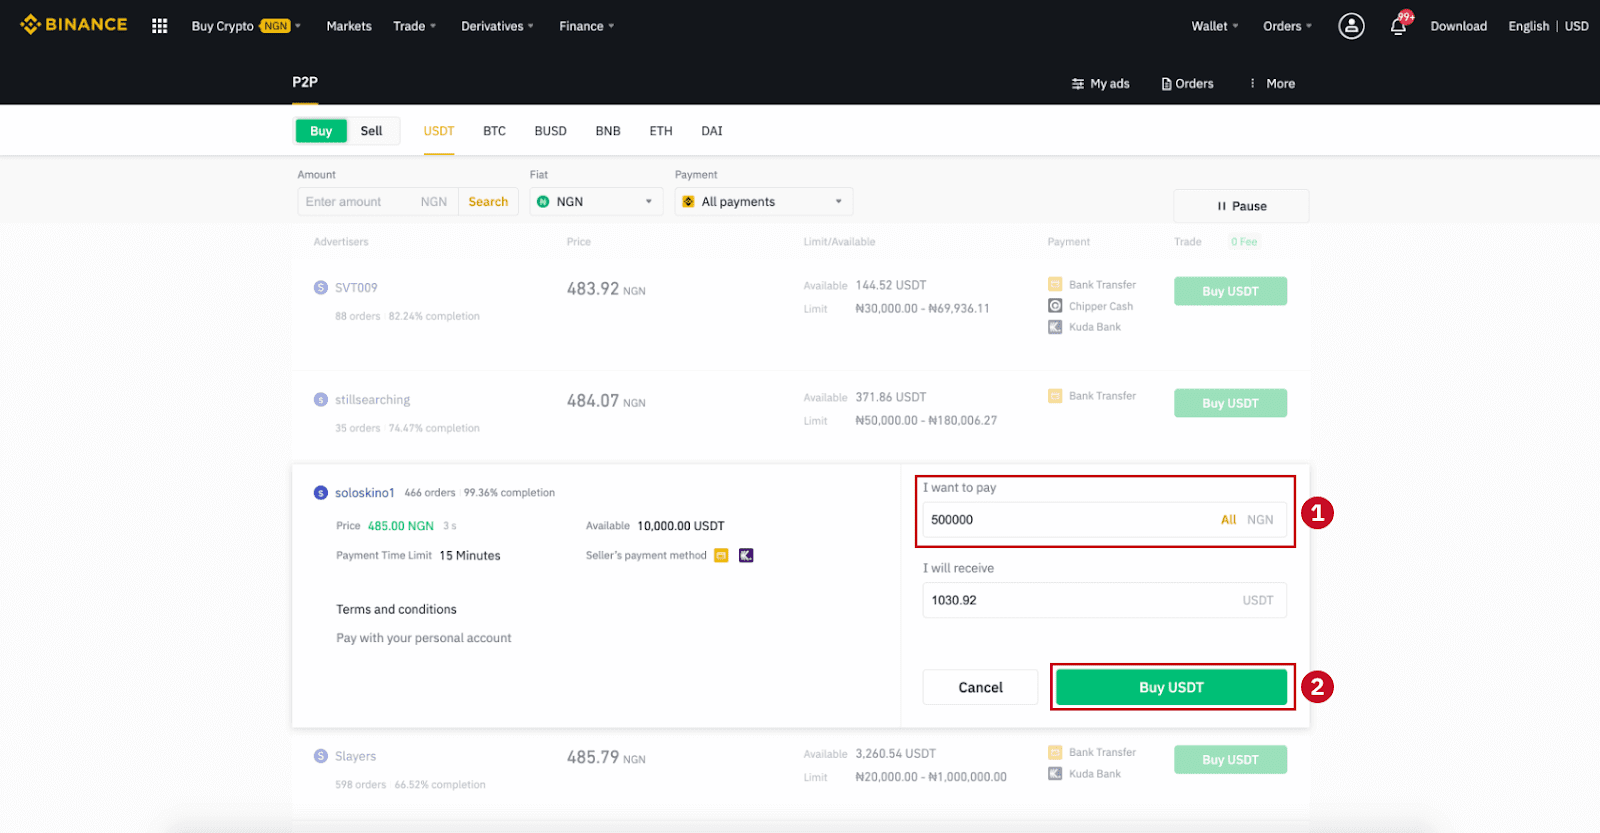1600x833 pixels.
Task: Select the DAI tab
Action: pos(712,131)
